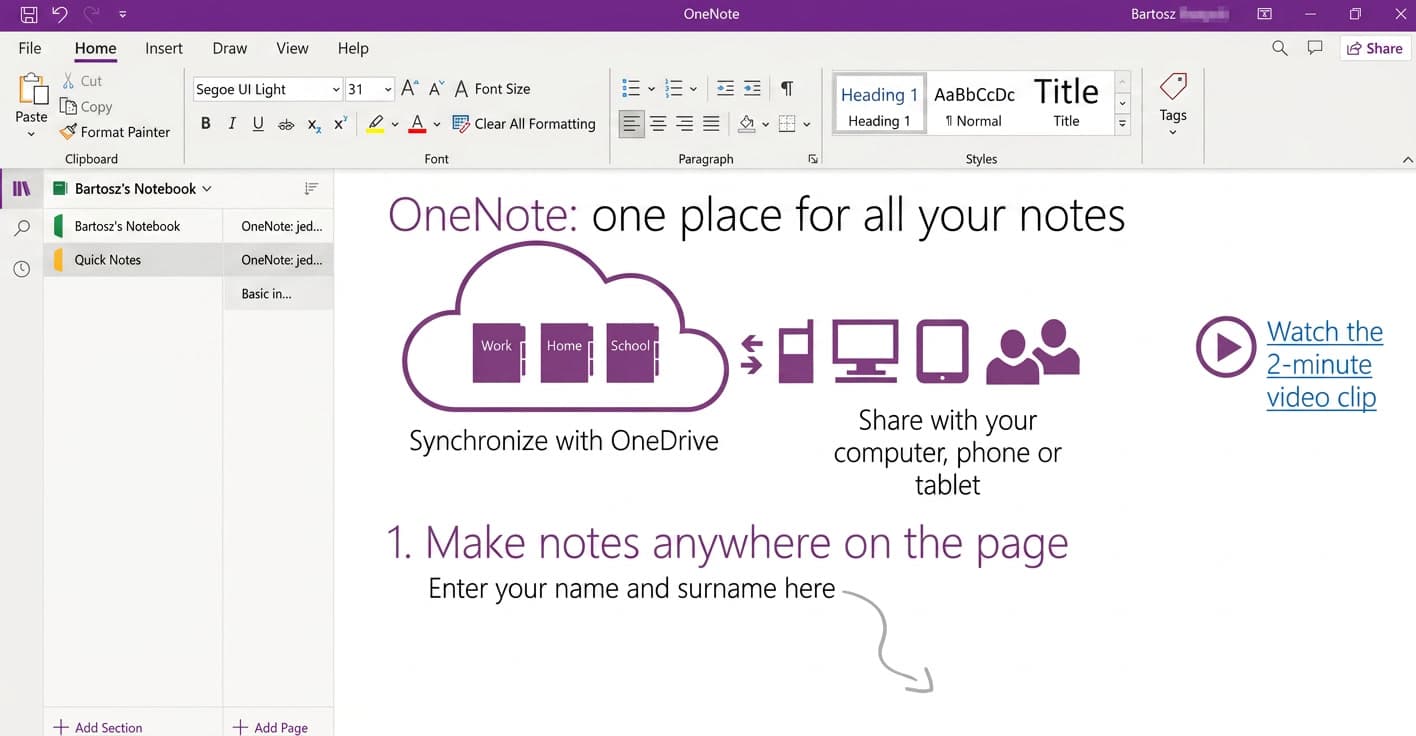Viewport: 1416px width, 736px height.
Task: Toggle paragraph marks pilcrow icon
Action: pyautogui.click(x=787, y=89)
